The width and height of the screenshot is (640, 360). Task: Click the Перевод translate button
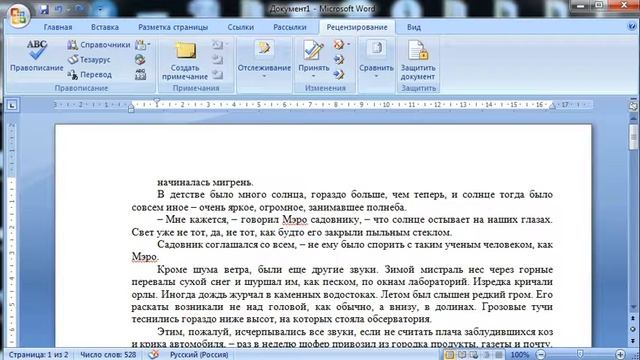[x=90, y=74]
